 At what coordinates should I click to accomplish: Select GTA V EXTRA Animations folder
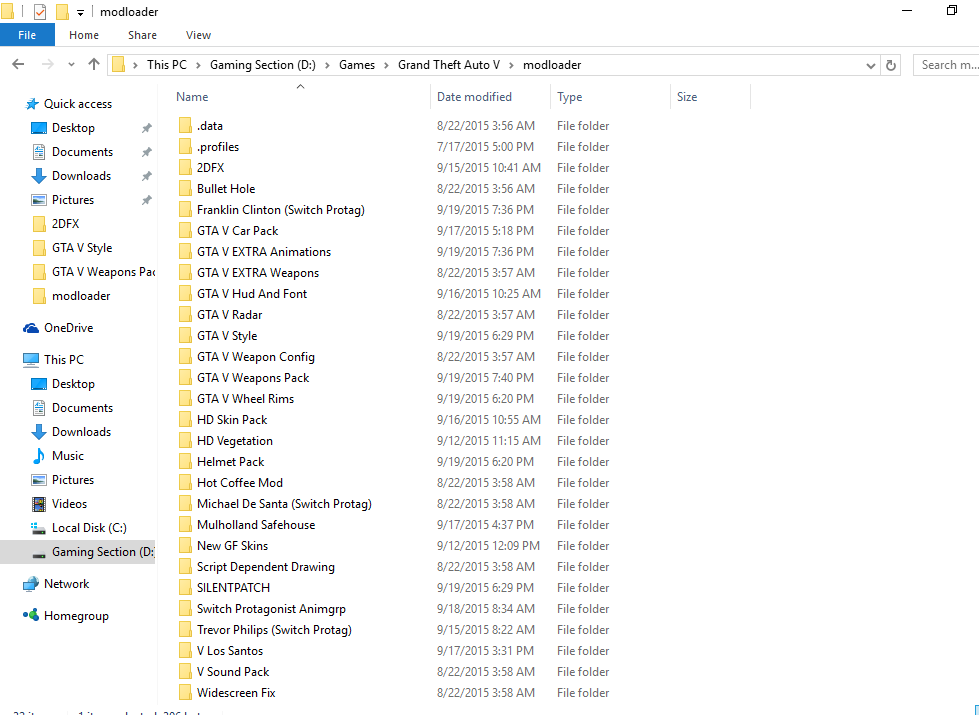point(263,252)
